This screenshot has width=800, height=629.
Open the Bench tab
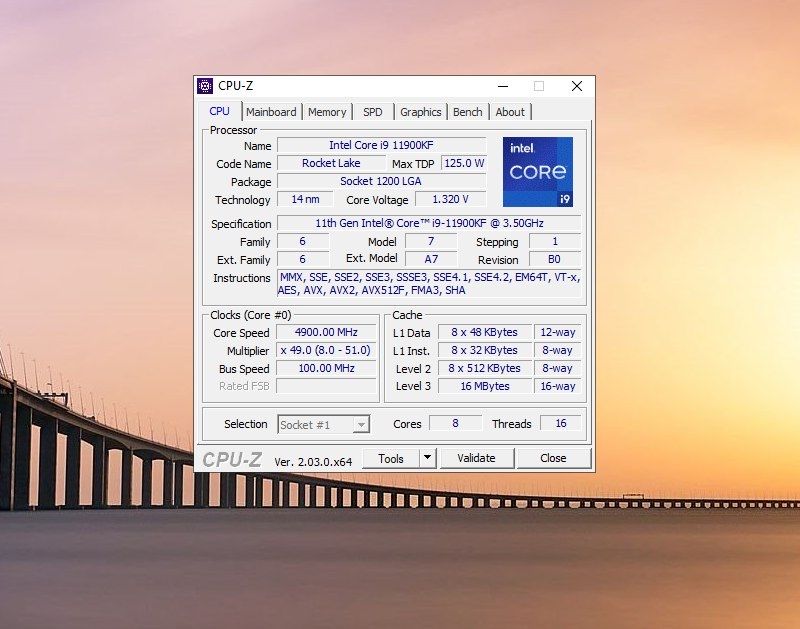point(467,112)
